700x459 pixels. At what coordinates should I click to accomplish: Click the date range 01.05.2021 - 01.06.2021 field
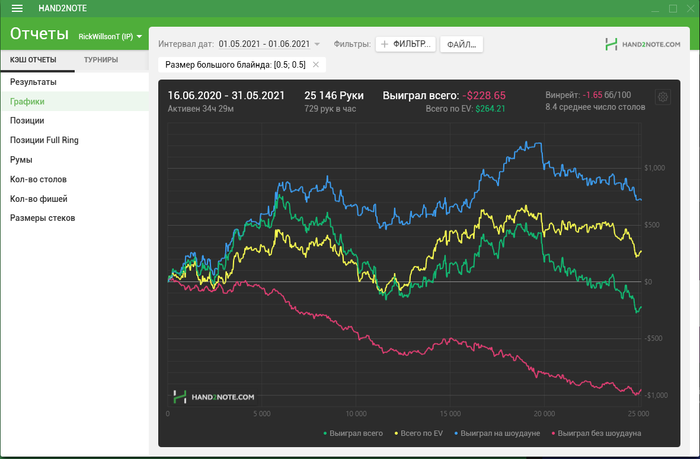(264, 44)
